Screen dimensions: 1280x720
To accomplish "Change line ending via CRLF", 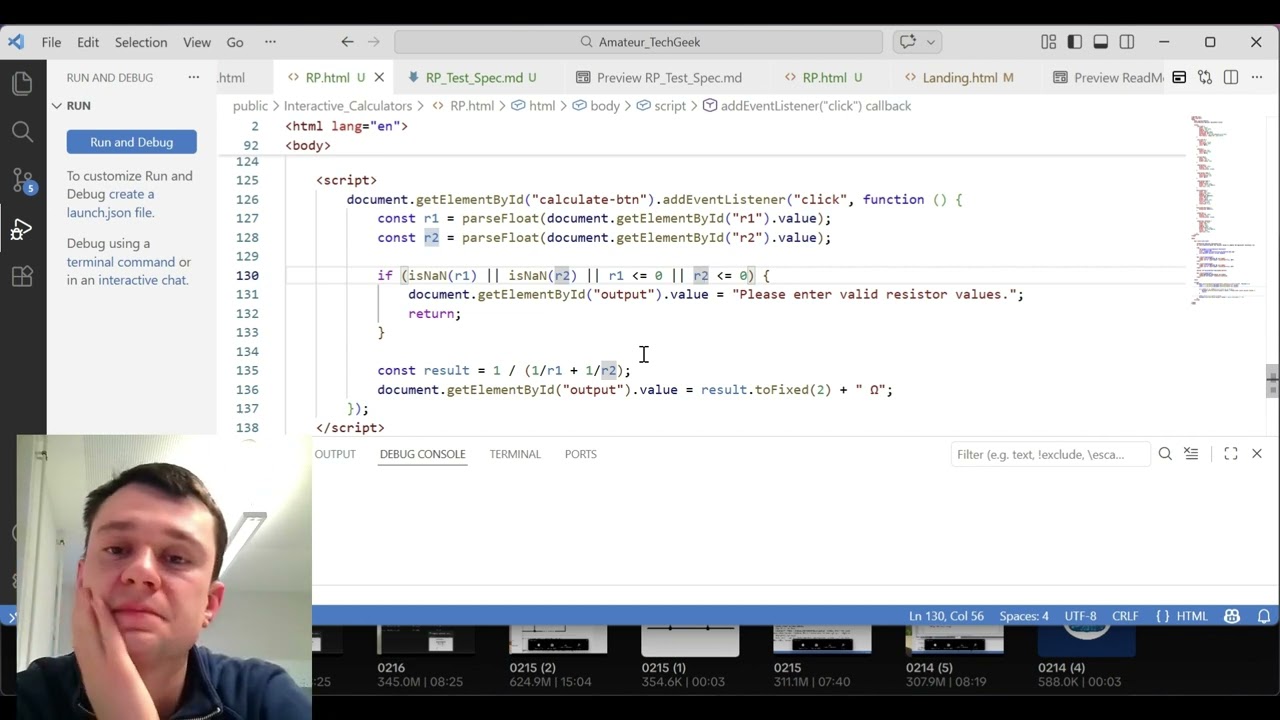I will (1125, 616).
